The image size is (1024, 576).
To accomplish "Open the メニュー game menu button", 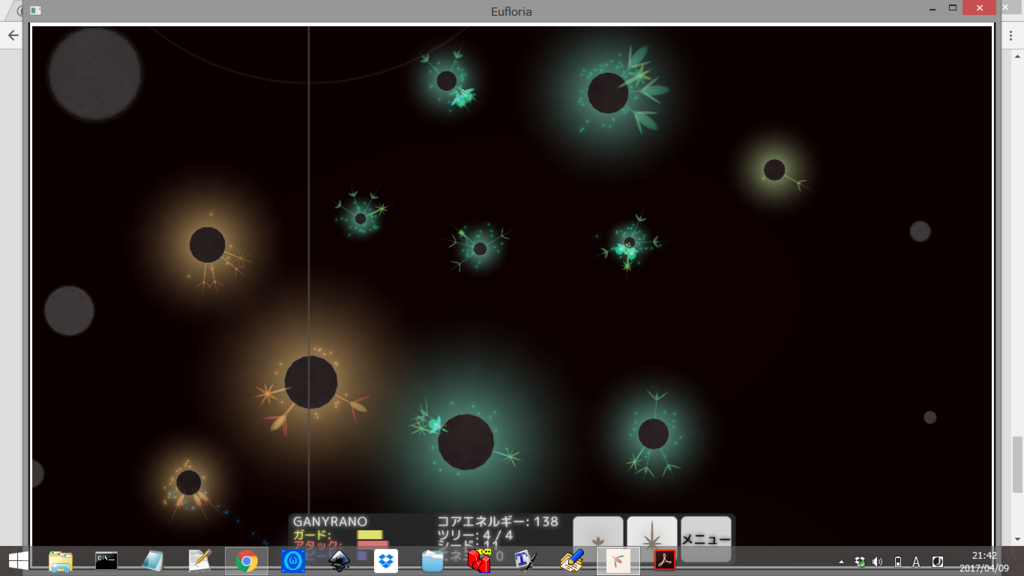I will point(706,538).
